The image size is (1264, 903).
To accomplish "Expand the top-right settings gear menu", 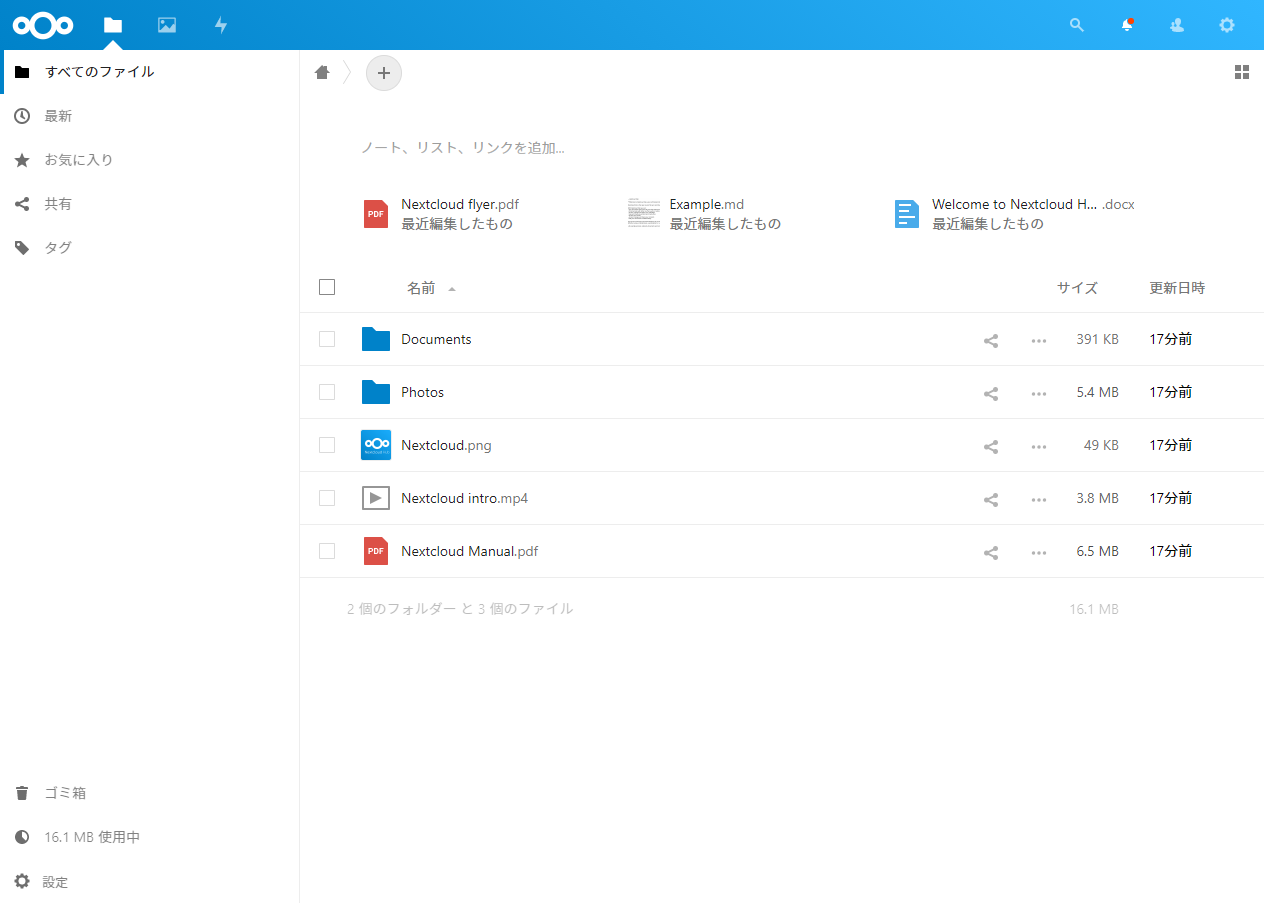I will [x=1227, y=25].
